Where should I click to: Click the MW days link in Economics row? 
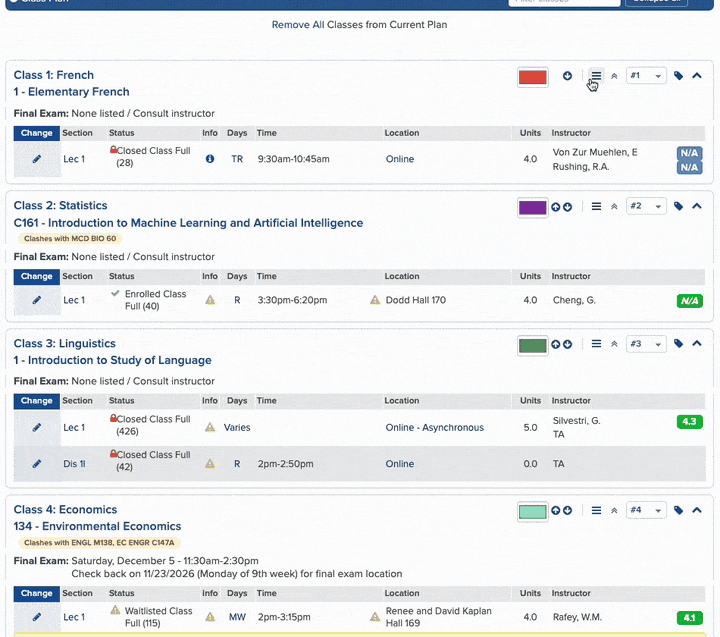click(x=237, y=617)
